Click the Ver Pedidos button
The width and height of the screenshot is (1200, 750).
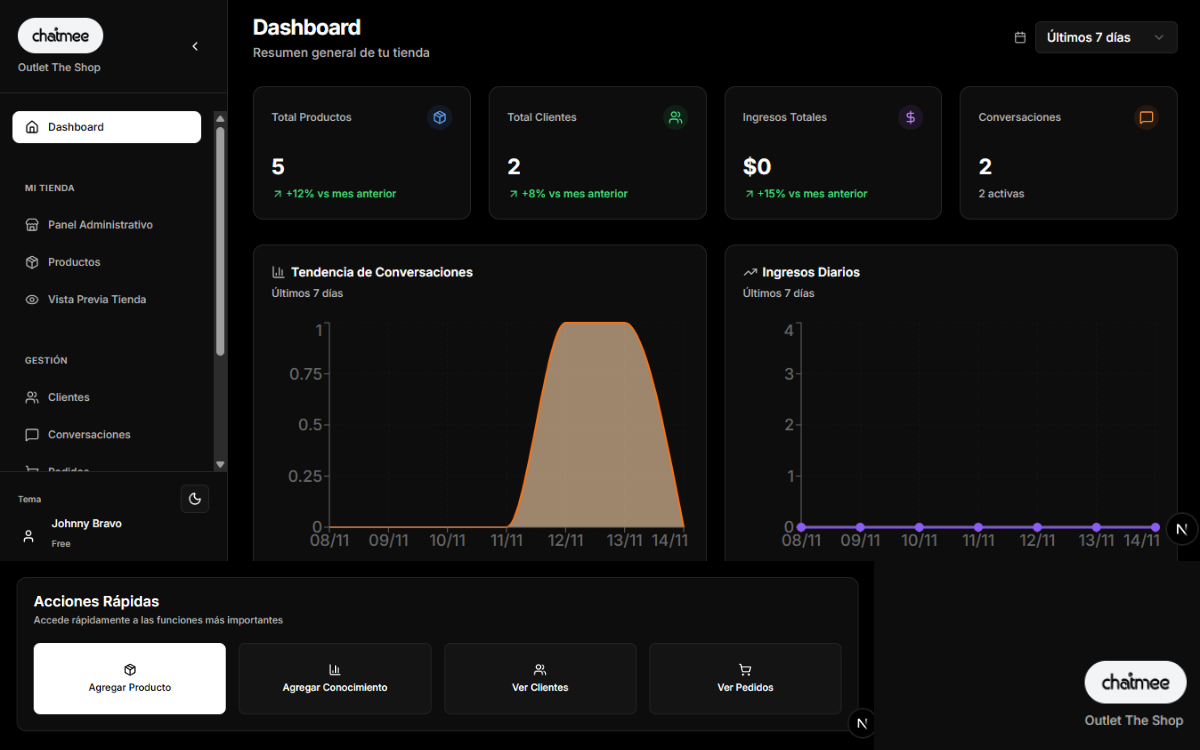click(x=745, y=679)
